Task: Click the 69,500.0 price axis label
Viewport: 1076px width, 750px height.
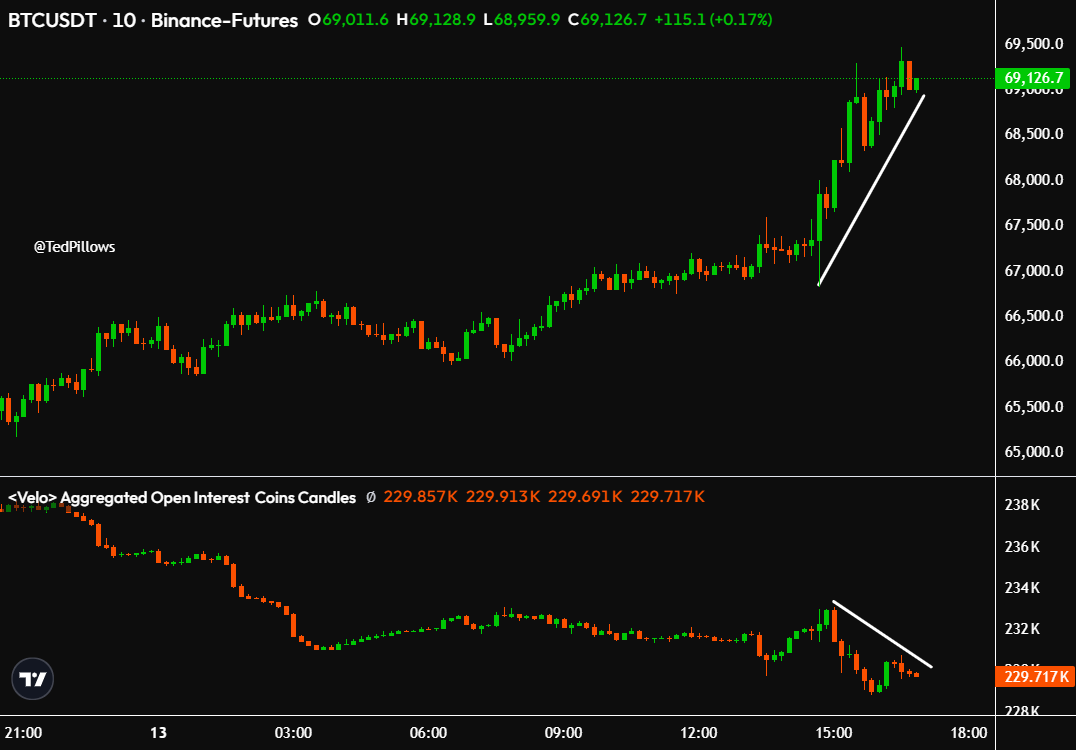Action: tap(1033, 44)
